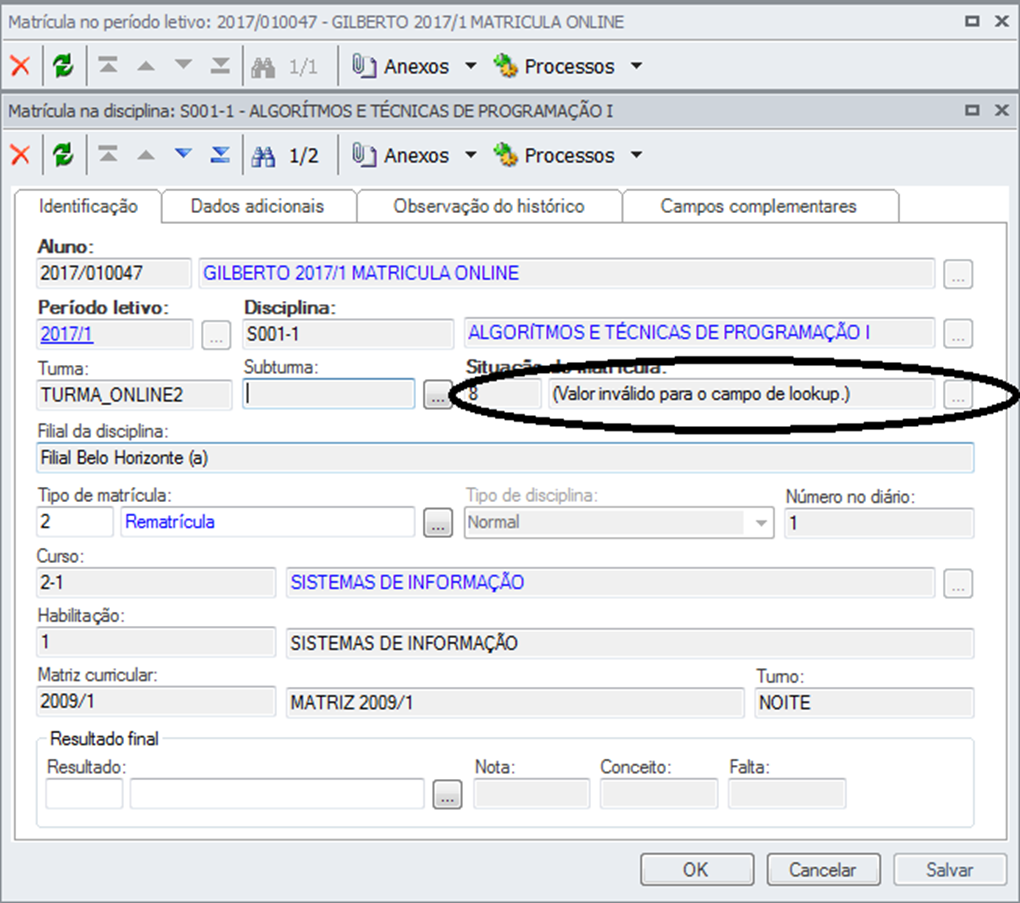Click the green refresh icon in the Matrícula na disciplina toolbar
Image resolution: width=1020 pixels, height=903 pixels.
pos(63,155)
